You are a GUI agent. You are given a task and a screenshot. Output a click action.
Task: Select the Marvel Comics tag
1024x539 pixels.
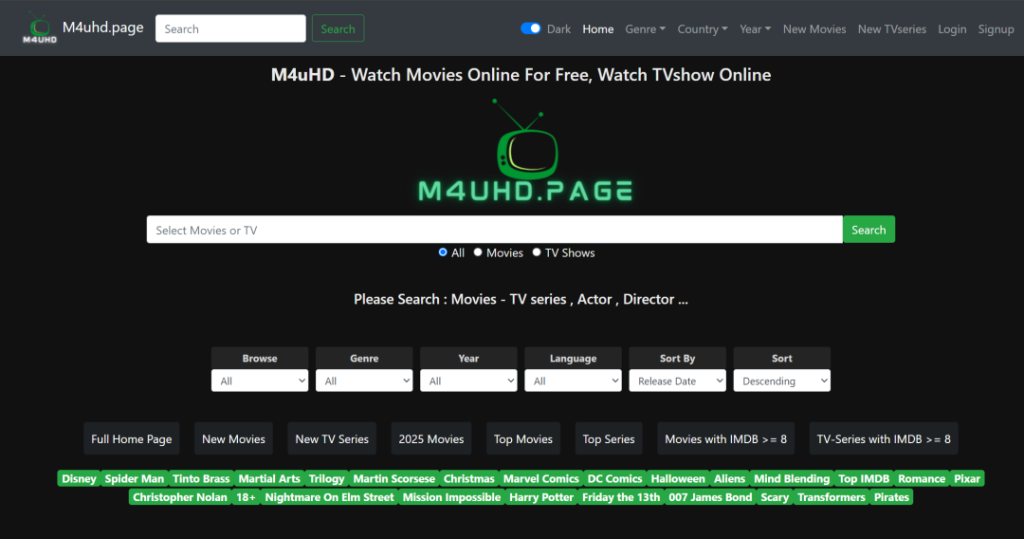click(x=541, y=479)
